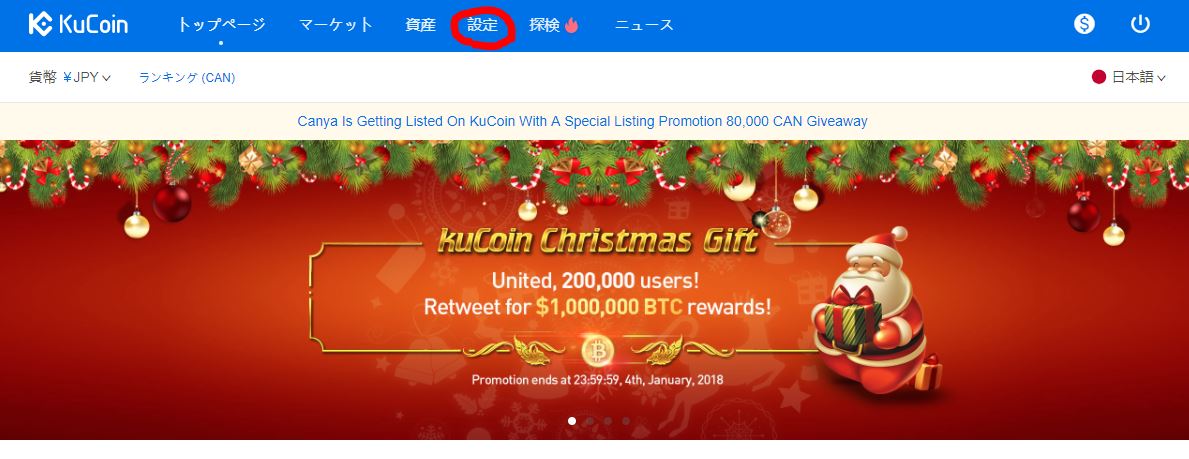Click the Japan flag circle icon
The height and width of the screenshot is (459, 1189).
pos(1098,77)
